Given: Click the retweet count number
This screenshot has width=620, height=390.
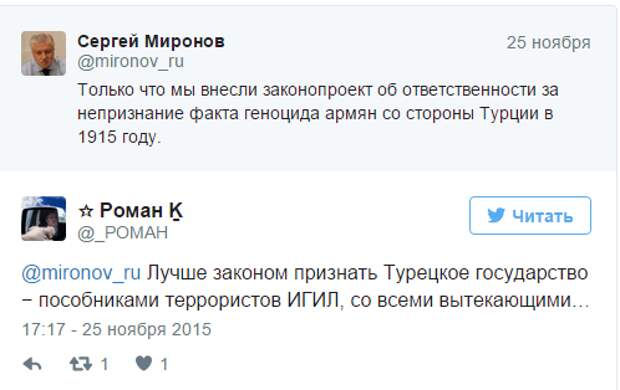Looking at the screenshot, I should (x=104, y=364).
